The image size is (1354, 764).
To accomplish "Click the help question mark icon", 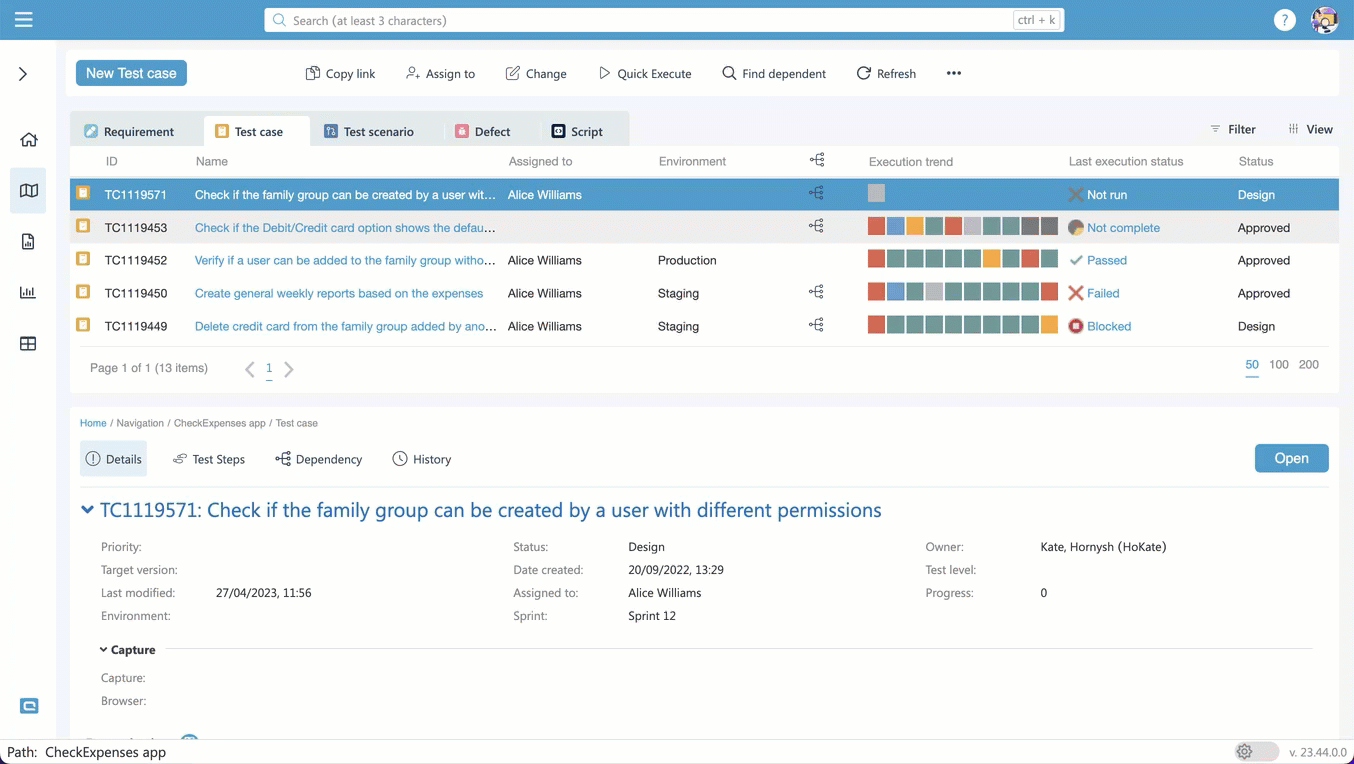I will pyautogui.click(x=1284, y=20).
